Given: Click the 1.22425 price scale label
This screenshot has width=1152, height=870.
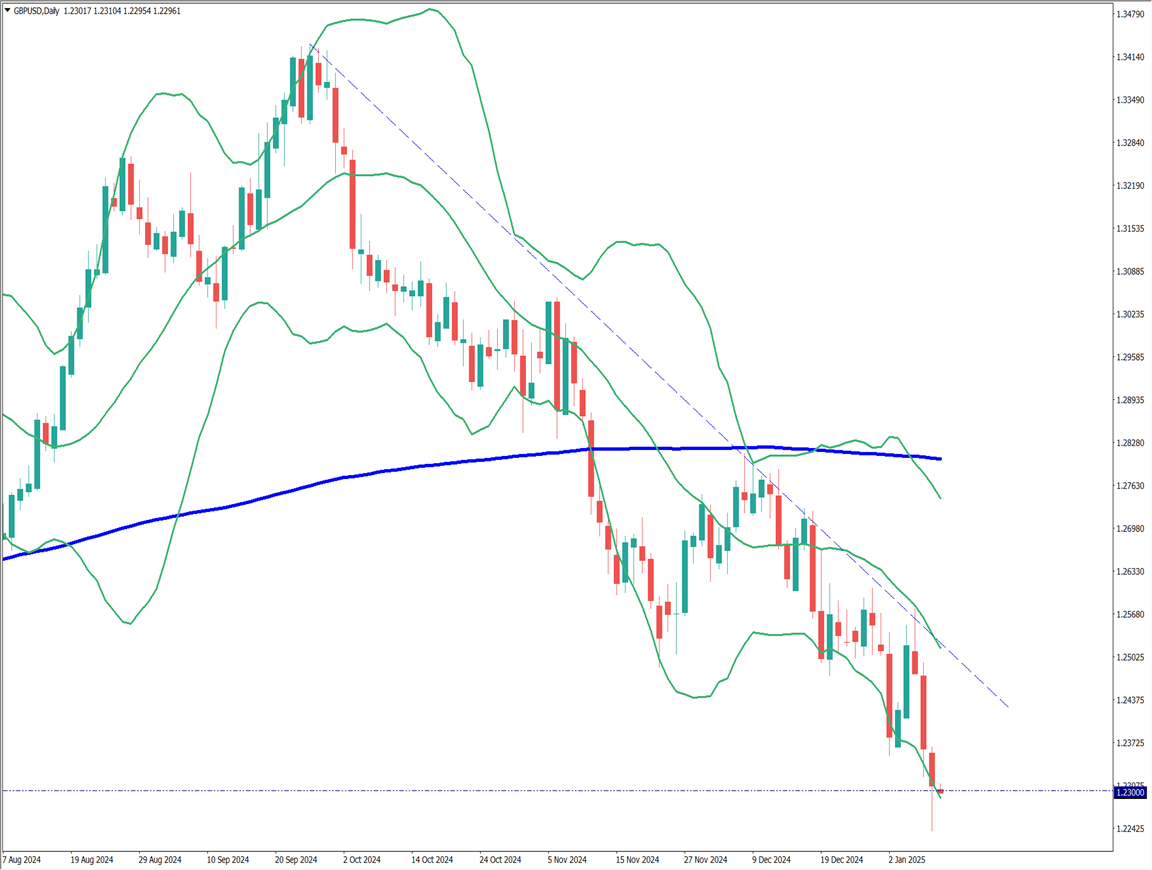Looking at the screenshot, I should [x=1131, y=829].
